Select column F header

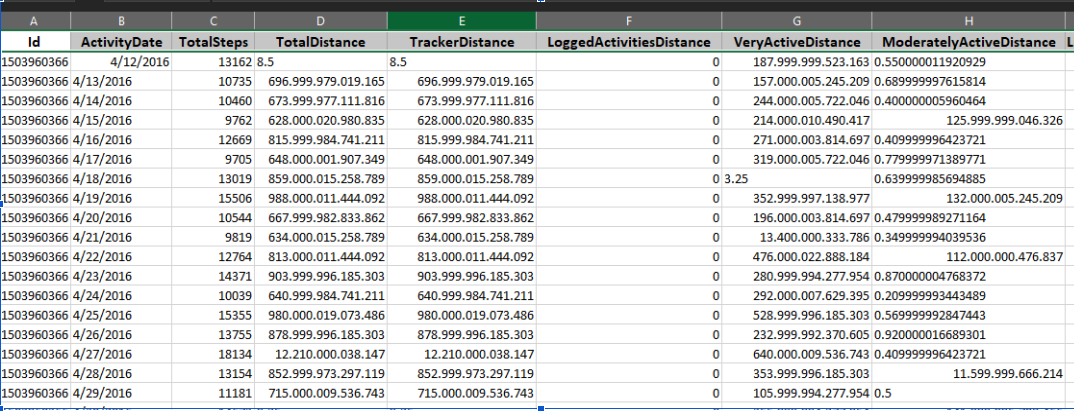[x=629, y=21]
